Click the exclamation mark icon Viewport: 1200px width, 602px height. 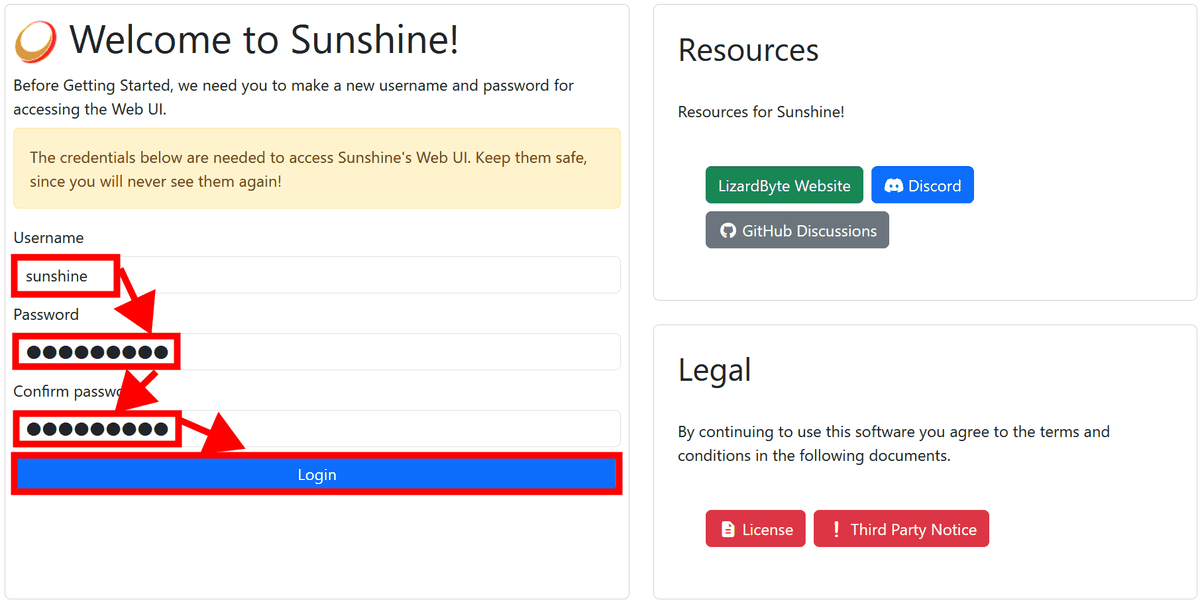click(836, 530)
